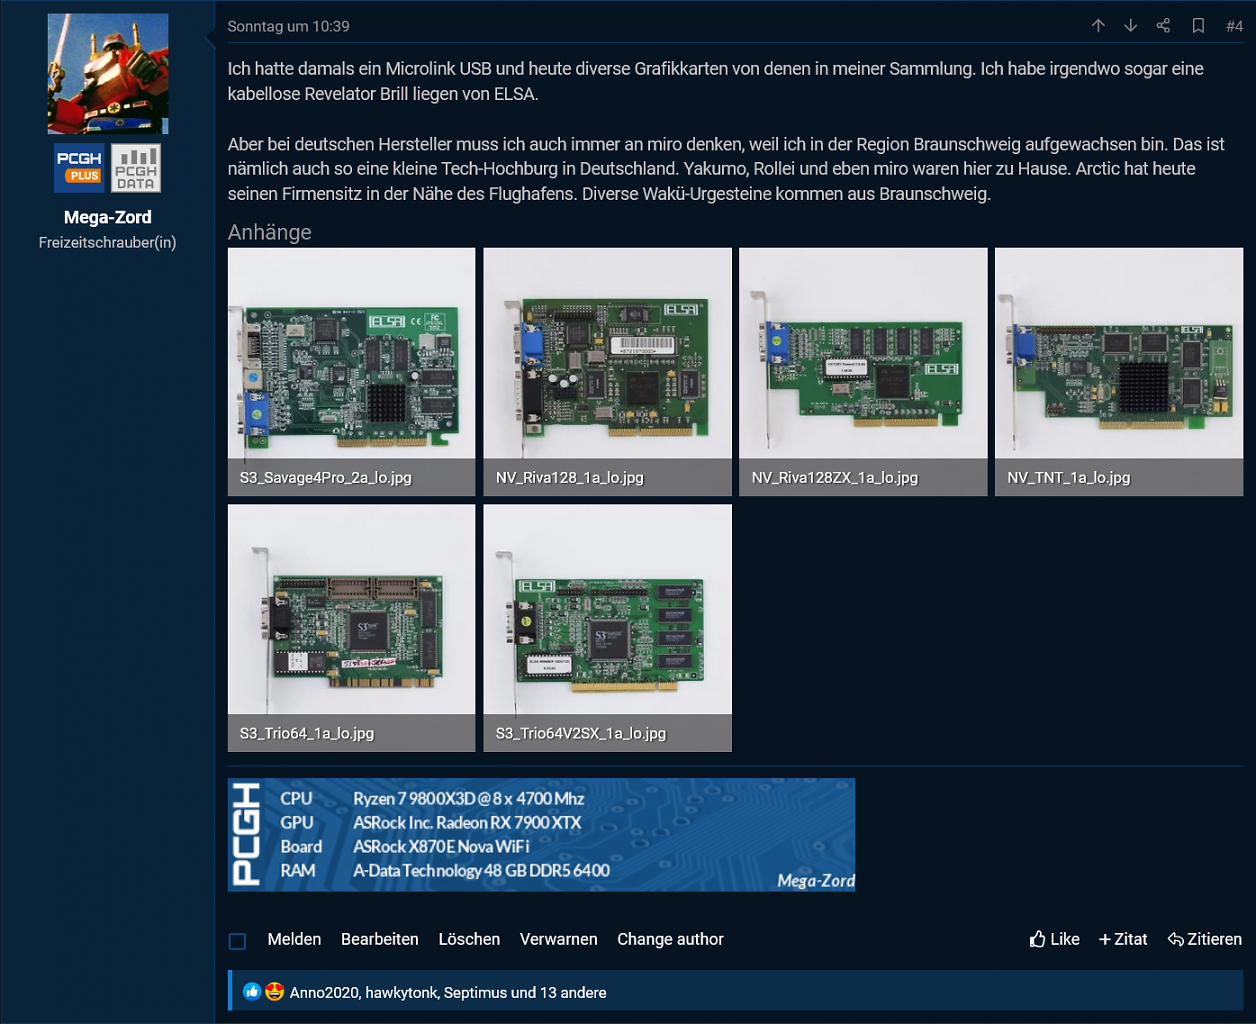This screenshot has width=1256, height=1024.
Task: Jump to previous post with up arrow
Action: click(x=1098, y=26)
